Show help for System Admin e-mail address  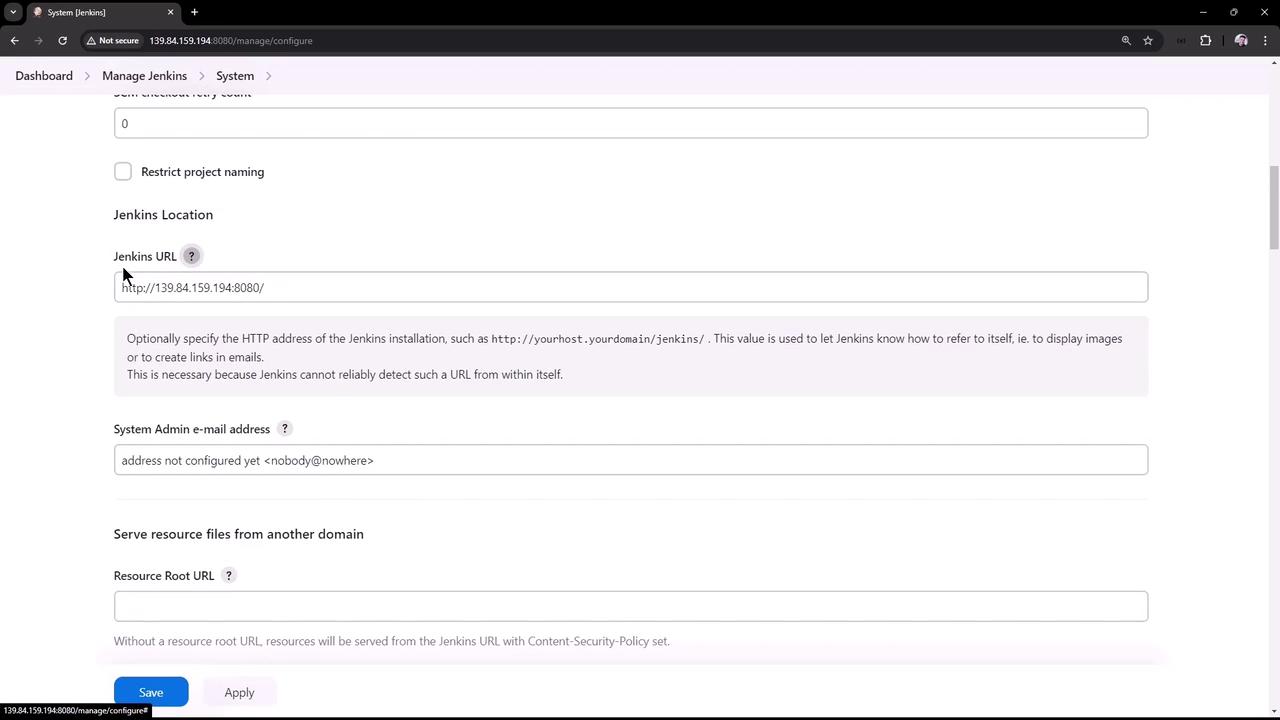click(284, 429)
